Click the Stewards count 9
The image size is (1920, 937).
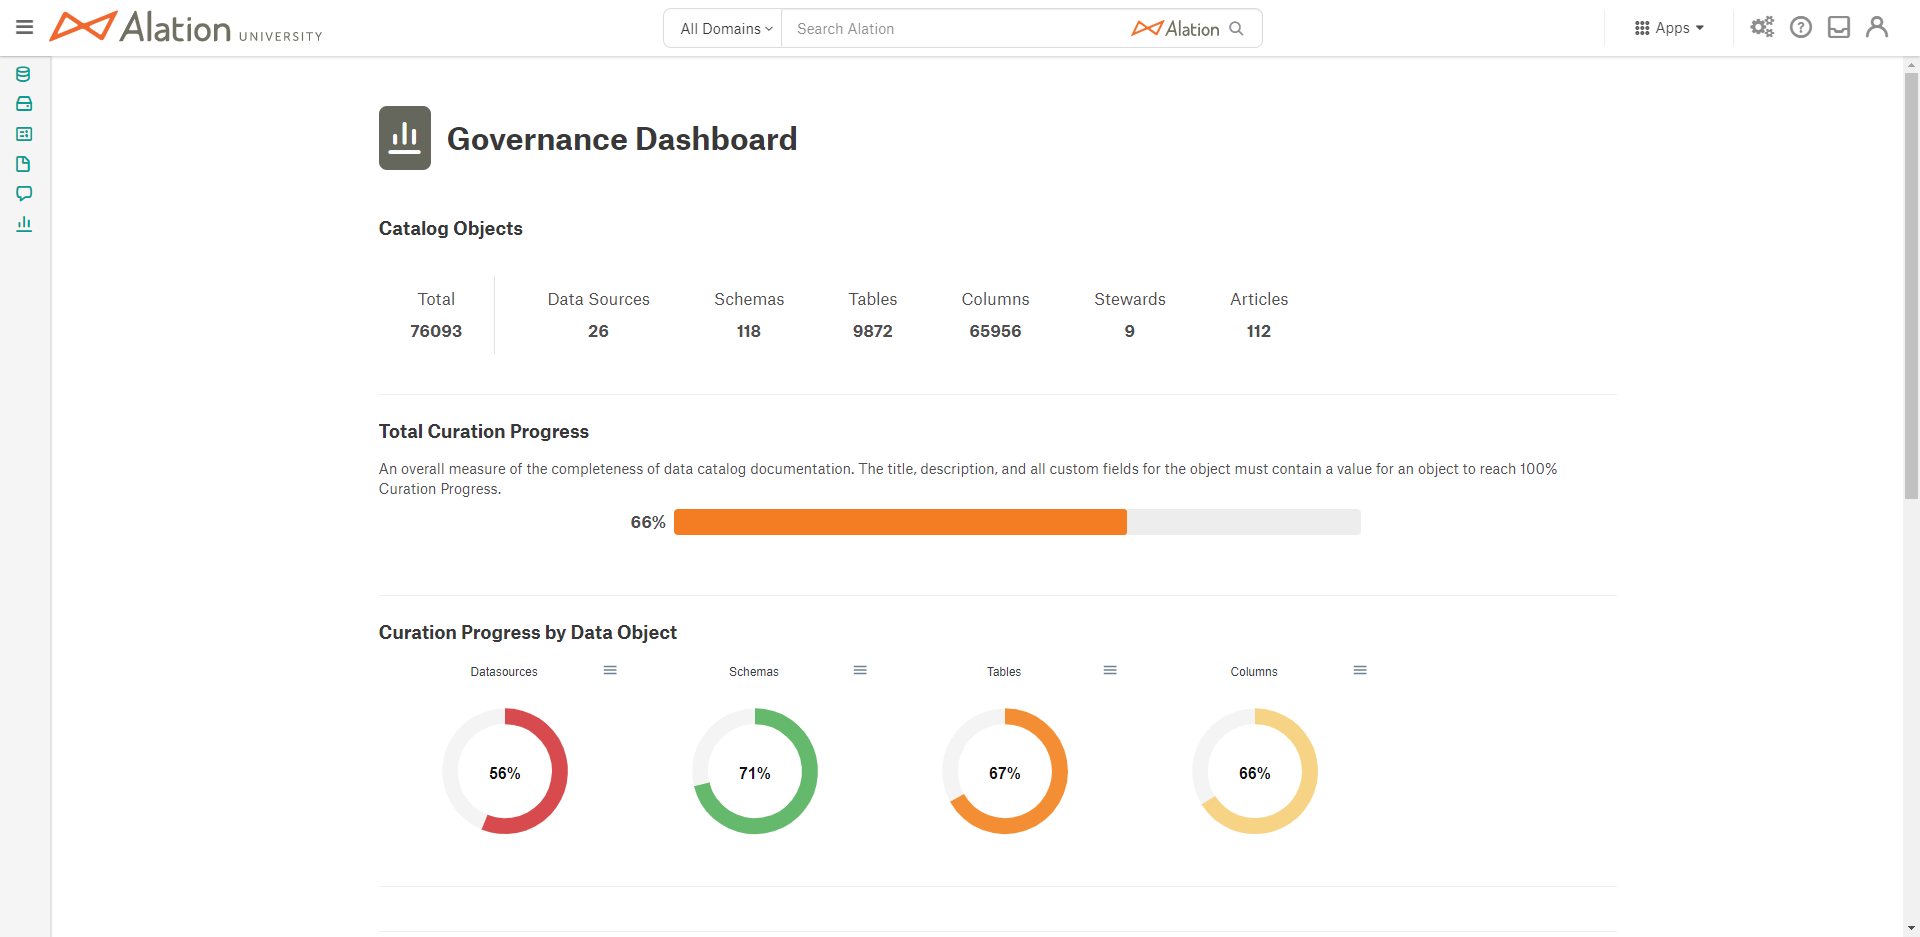tap(1130, 331)
